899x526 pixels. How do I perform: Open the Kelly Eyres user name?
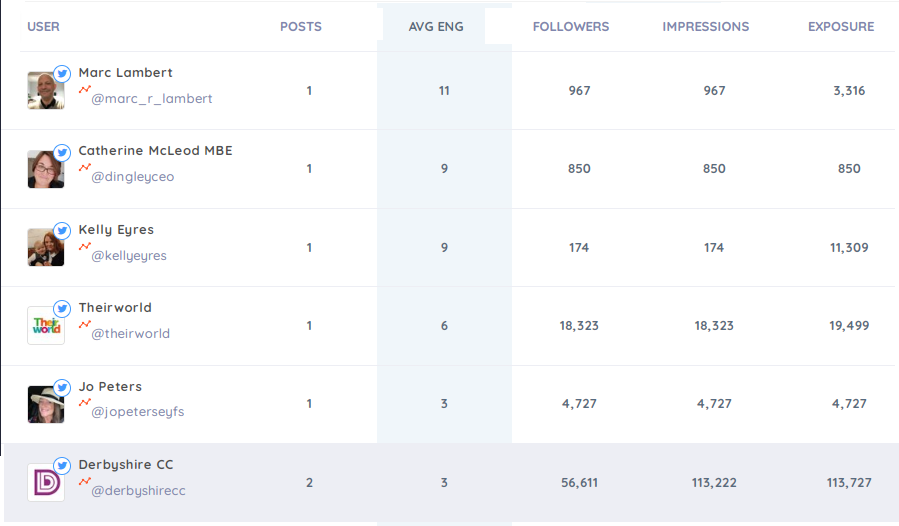click(116, 229)
